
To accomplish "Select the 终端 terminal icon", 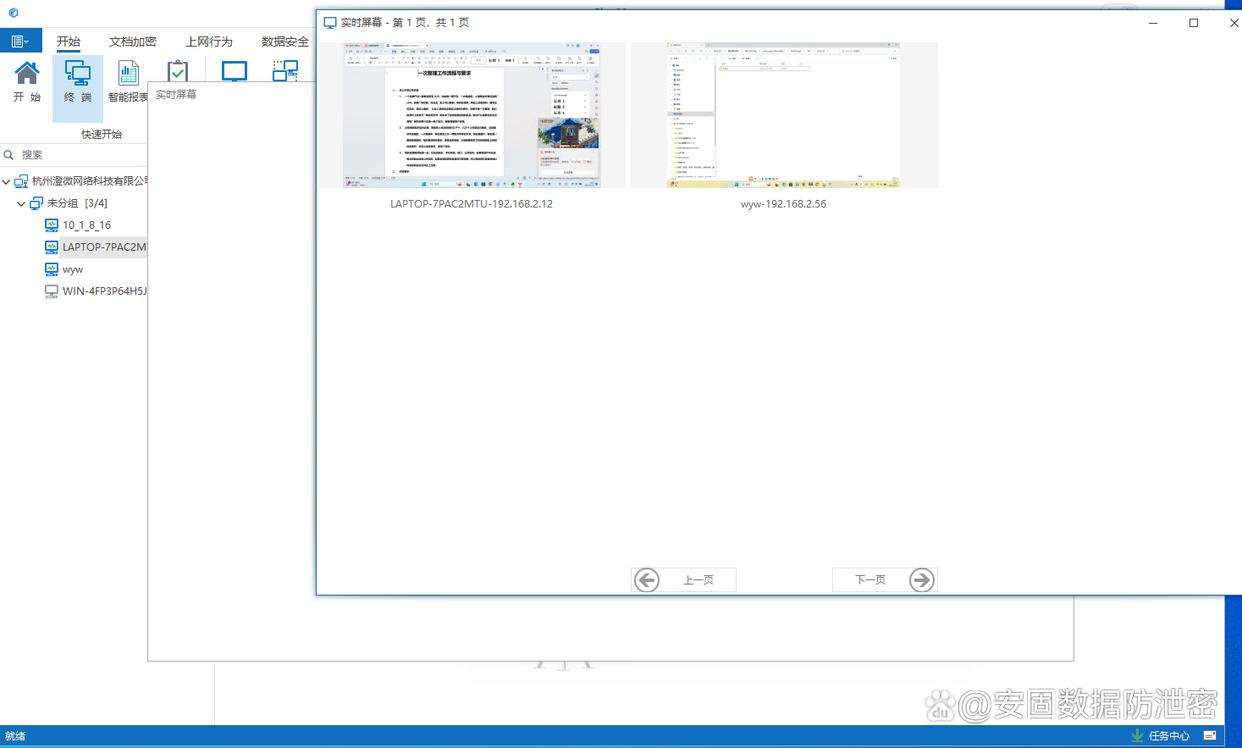I will (78, 81).
